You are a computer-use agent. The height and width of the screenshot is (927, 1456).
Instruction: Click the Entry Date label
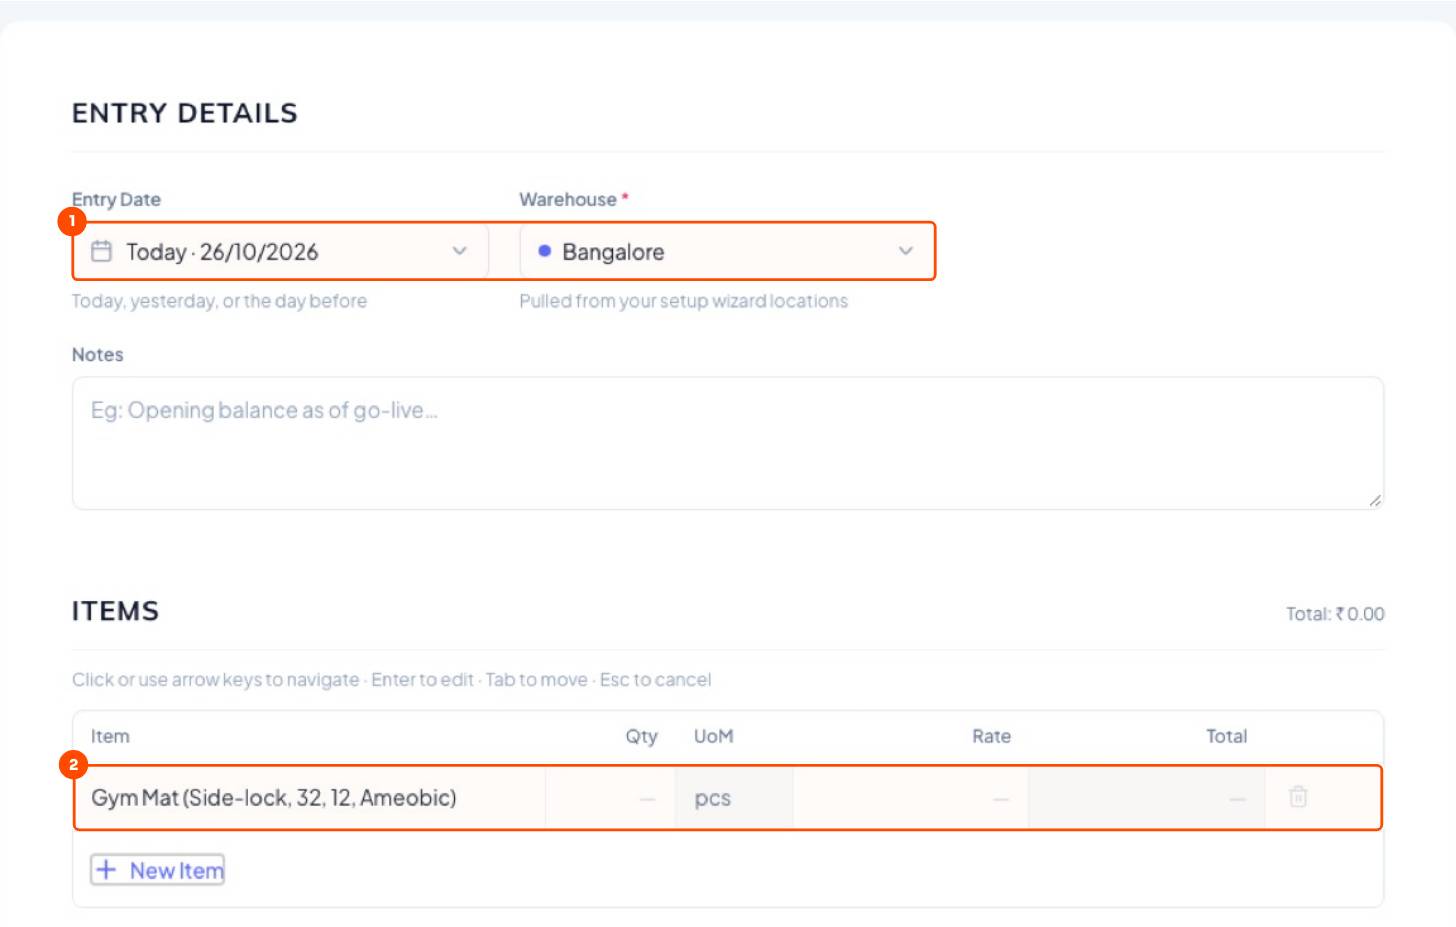[x=116, y=199]
